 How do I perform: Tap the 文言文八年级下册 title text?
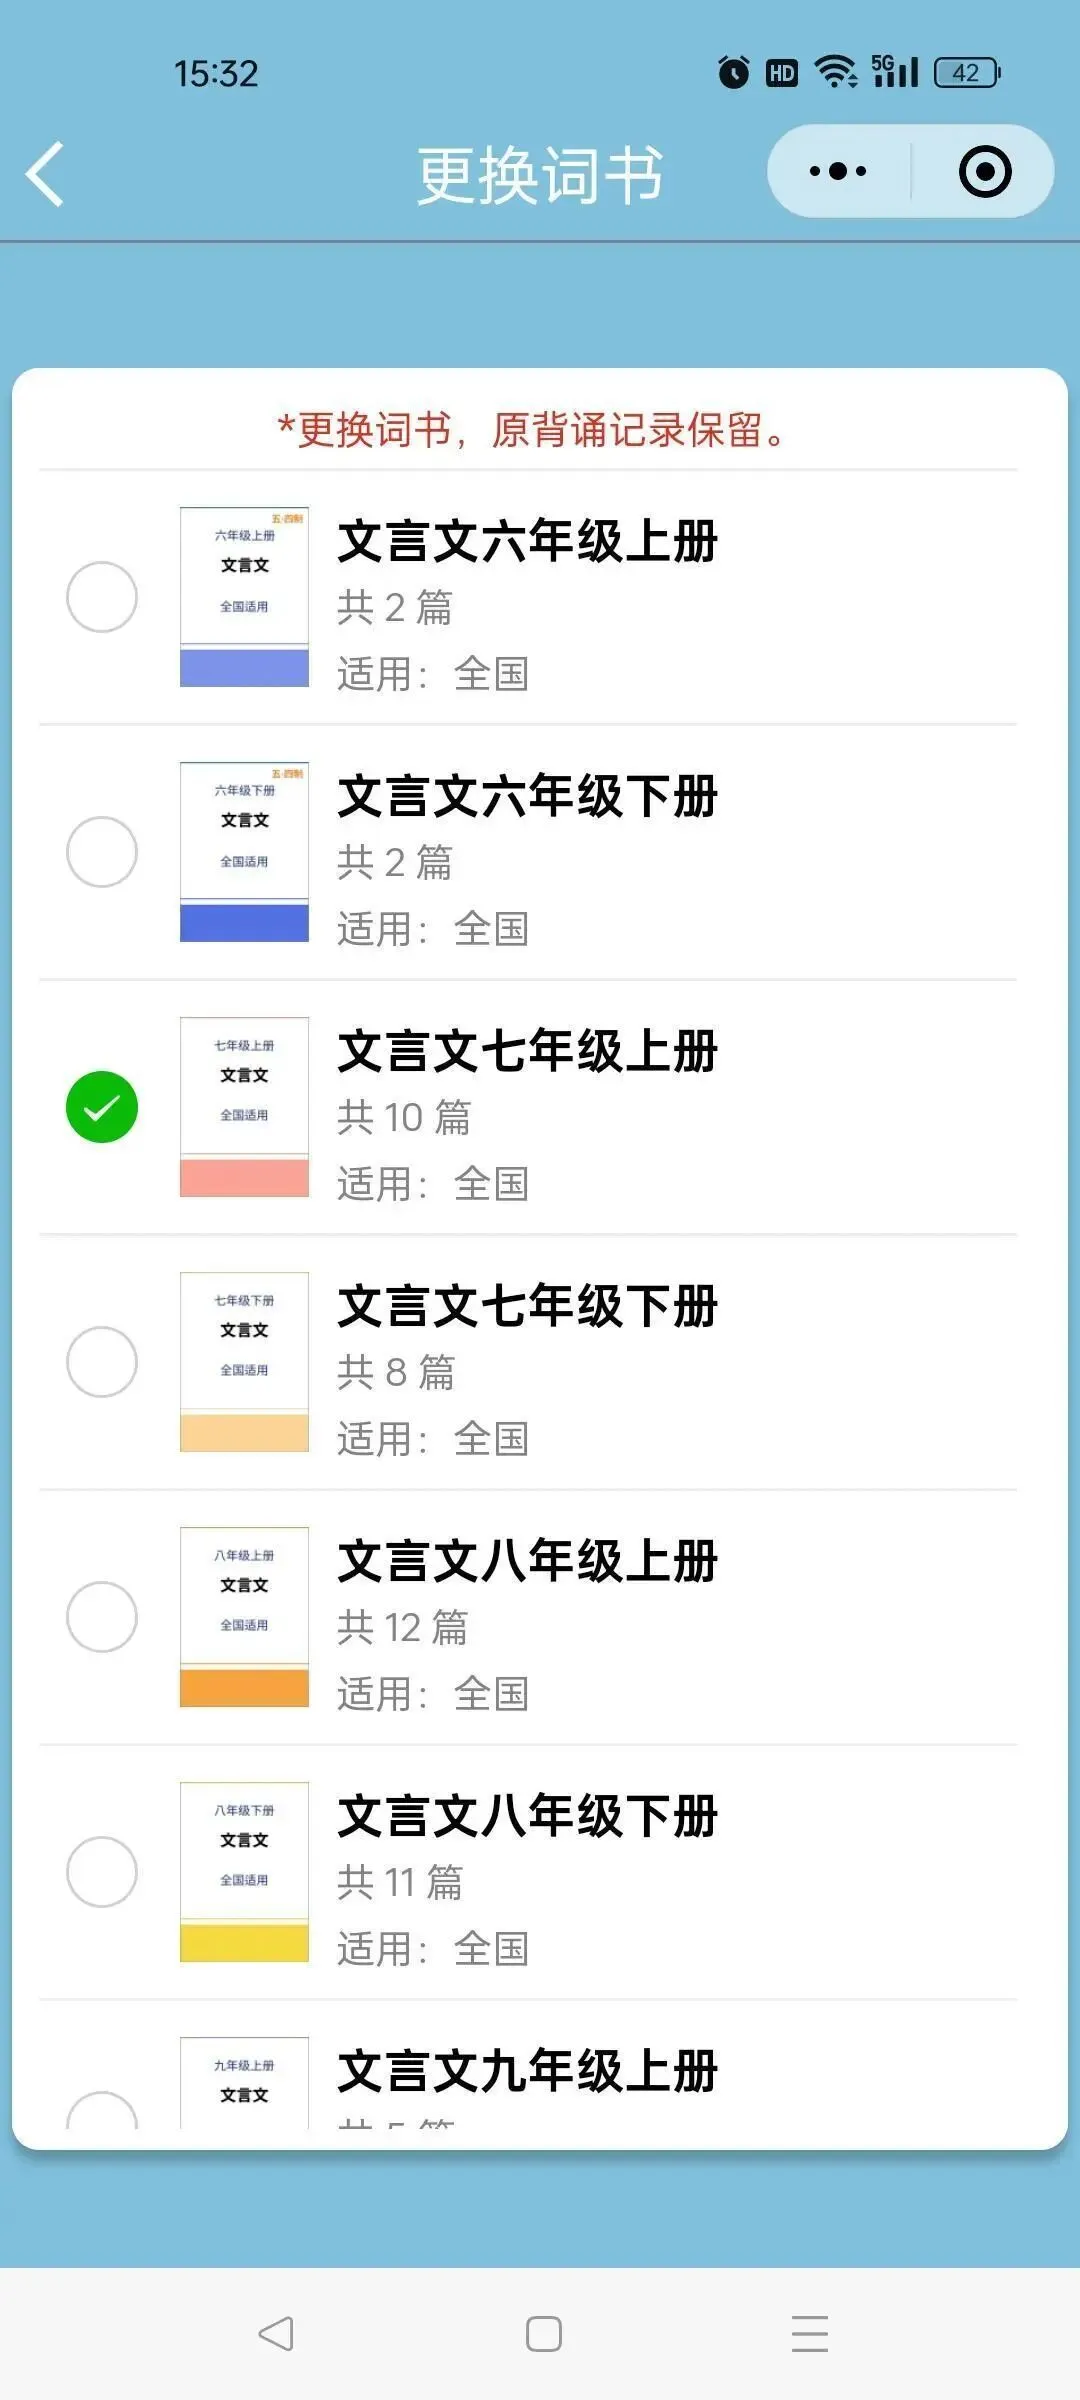pos(527,1817)
